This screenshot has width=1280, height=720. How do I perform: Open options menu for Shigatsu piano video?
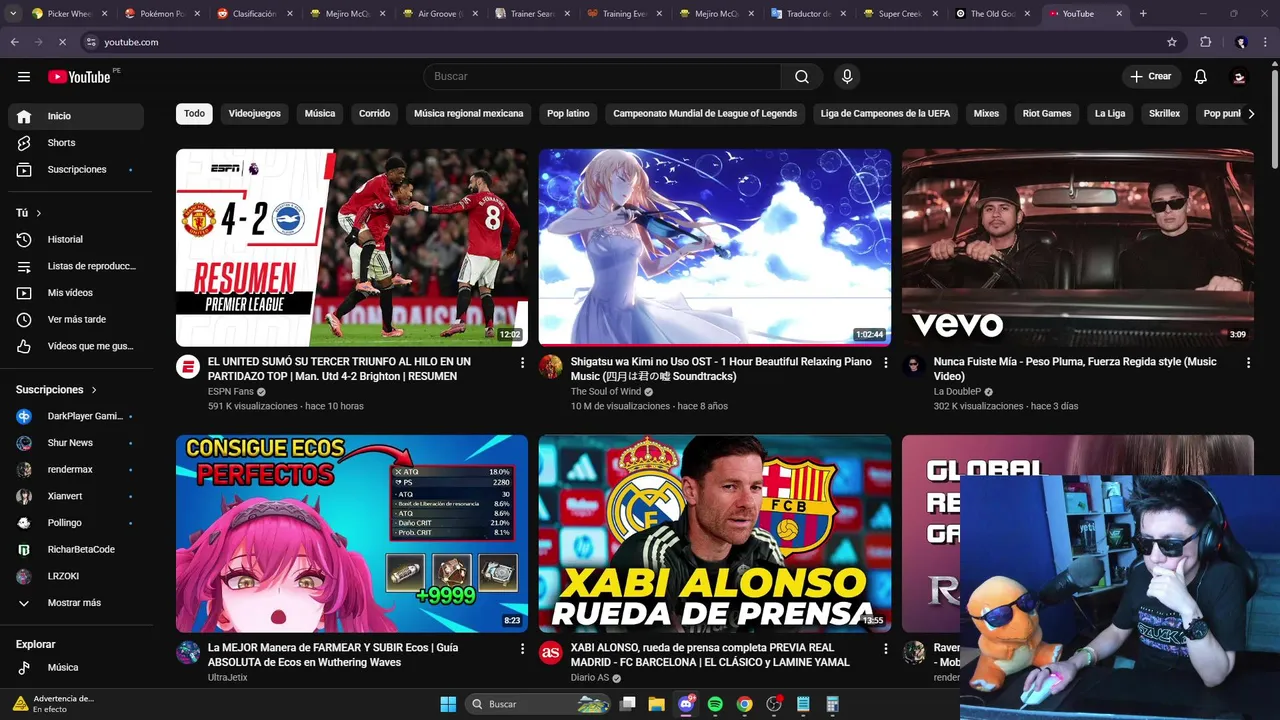coord(885,363)
